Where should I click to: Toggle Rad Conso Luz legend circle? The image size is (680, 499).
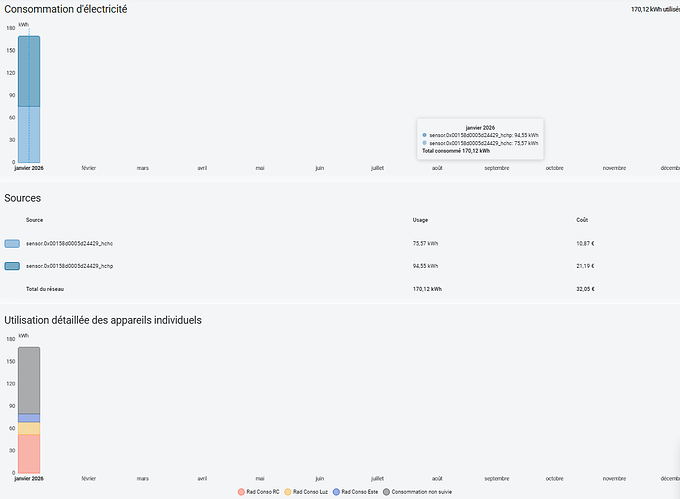click(x=288, y=492)
